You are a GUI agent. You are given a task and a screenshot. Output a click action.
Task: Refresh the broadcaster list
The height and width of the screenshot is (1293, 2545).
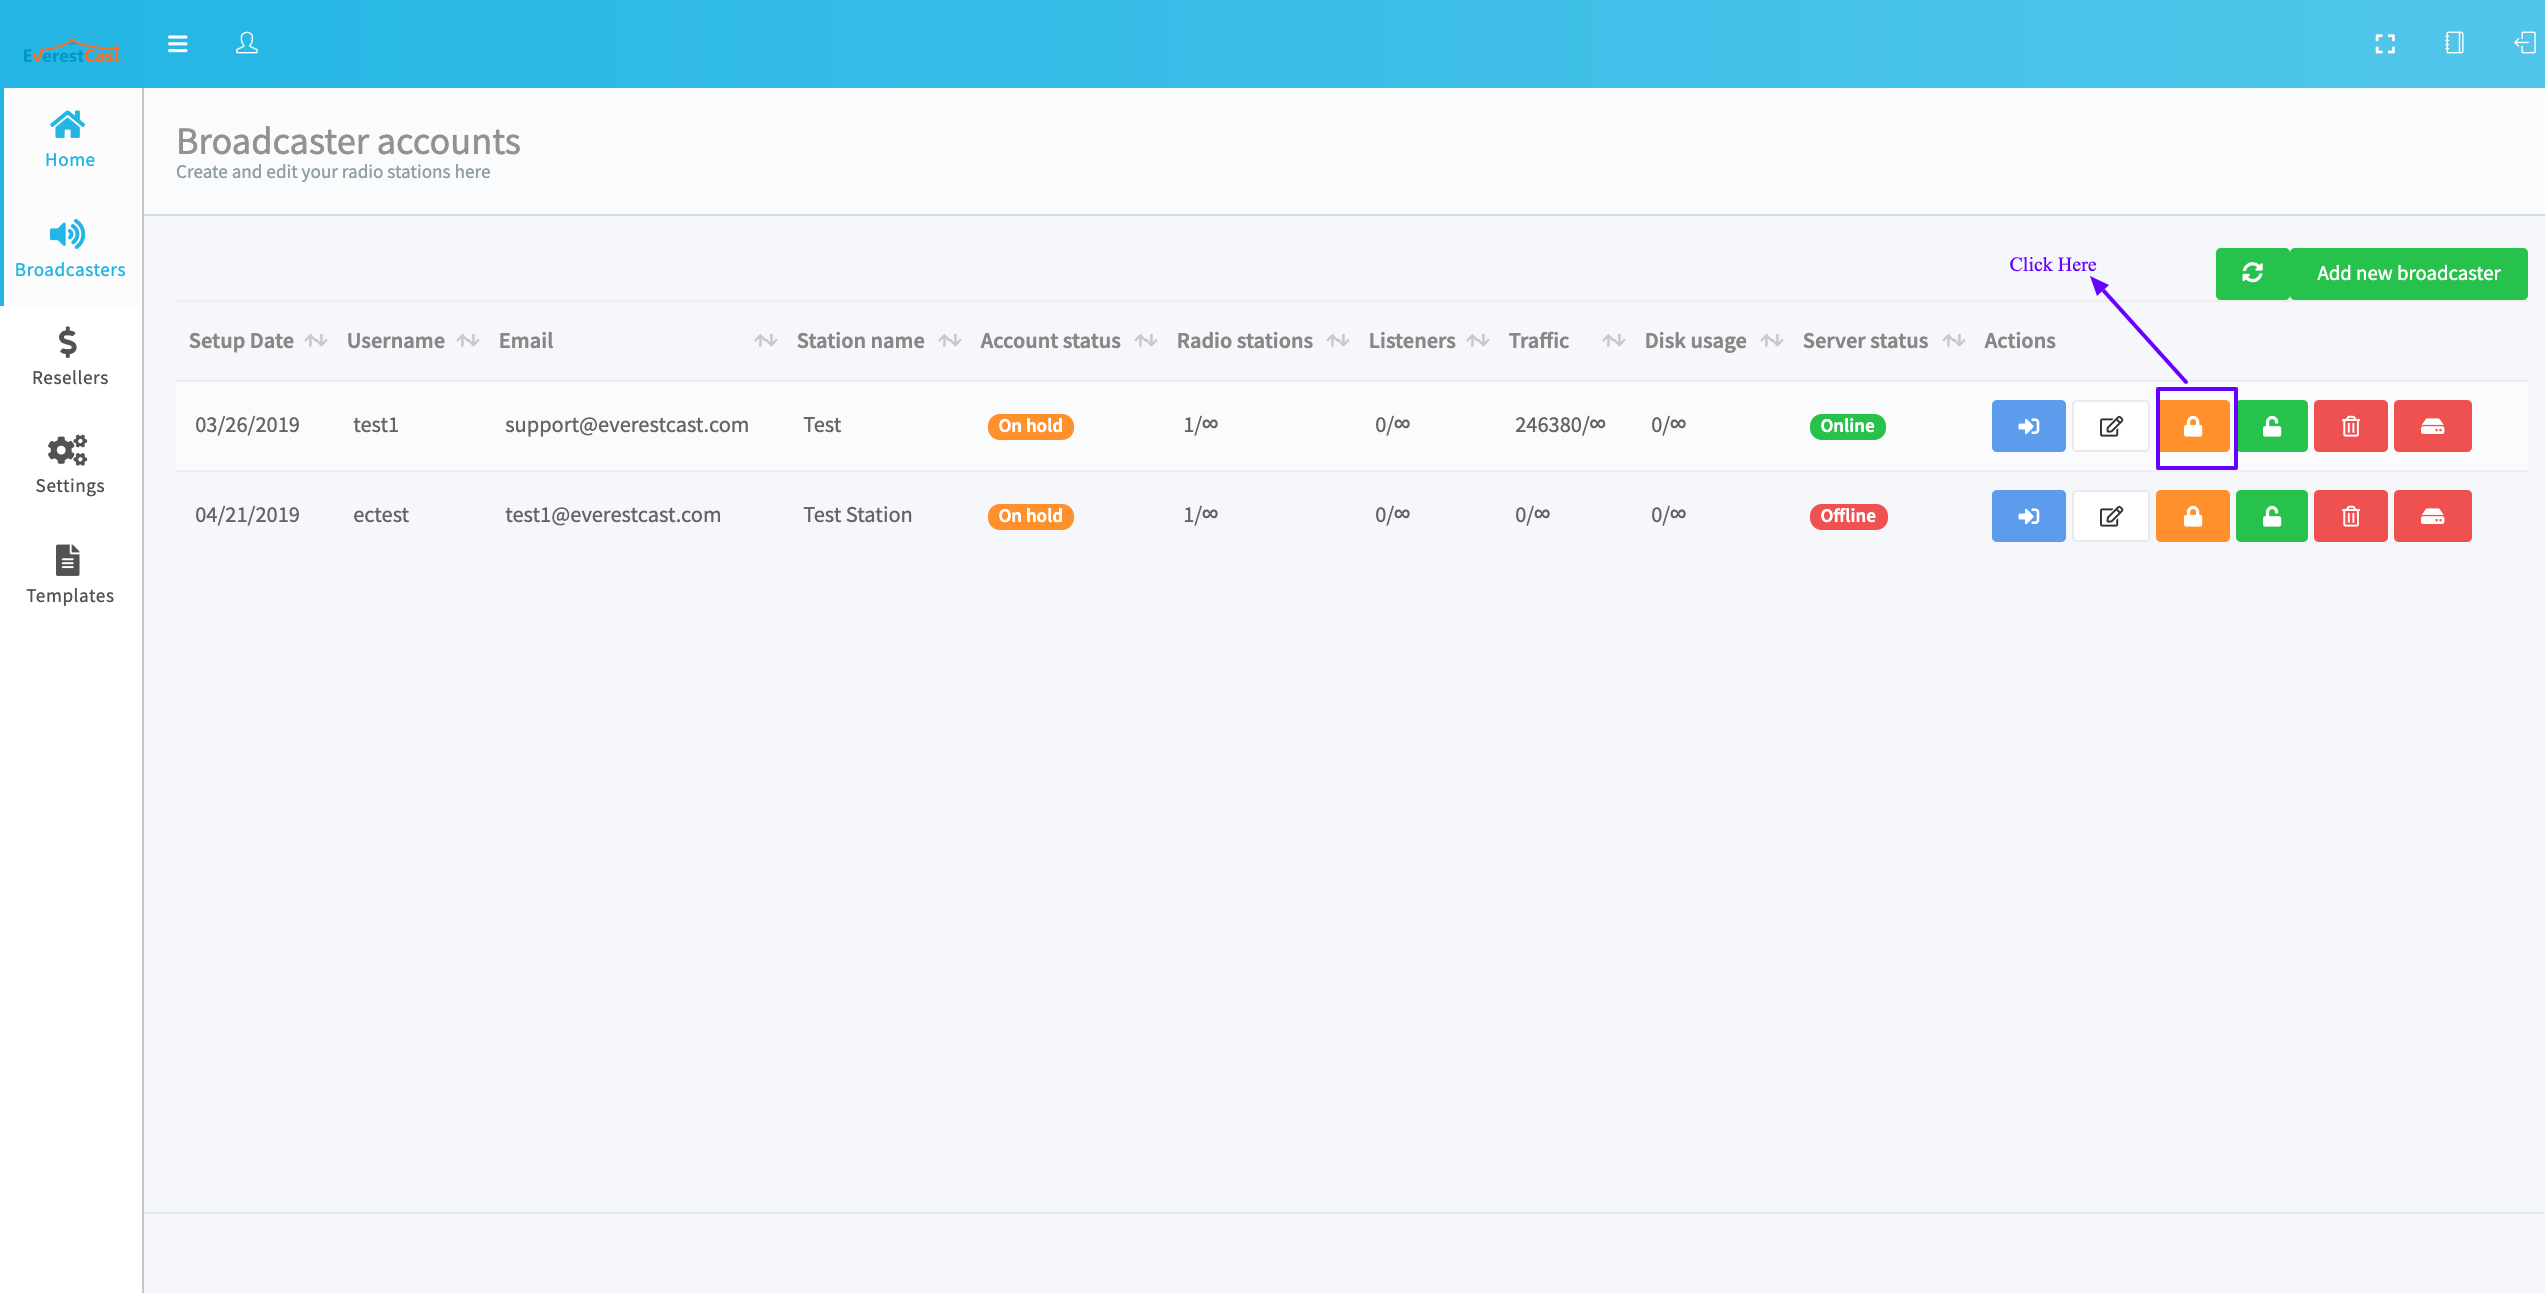point(2252,273)
